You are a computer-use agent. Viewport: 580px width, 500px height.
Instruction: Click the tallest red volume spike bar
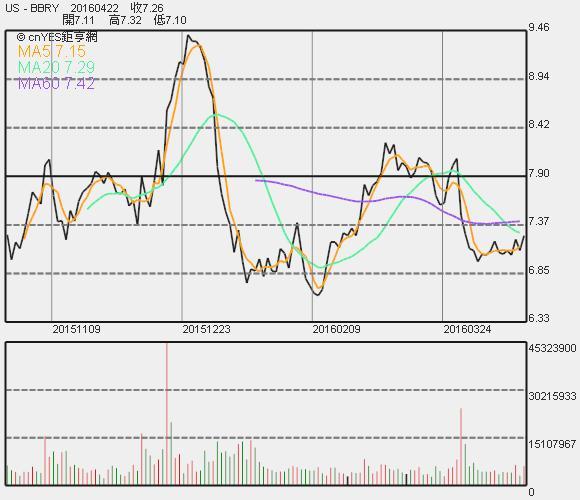point(167,414)
